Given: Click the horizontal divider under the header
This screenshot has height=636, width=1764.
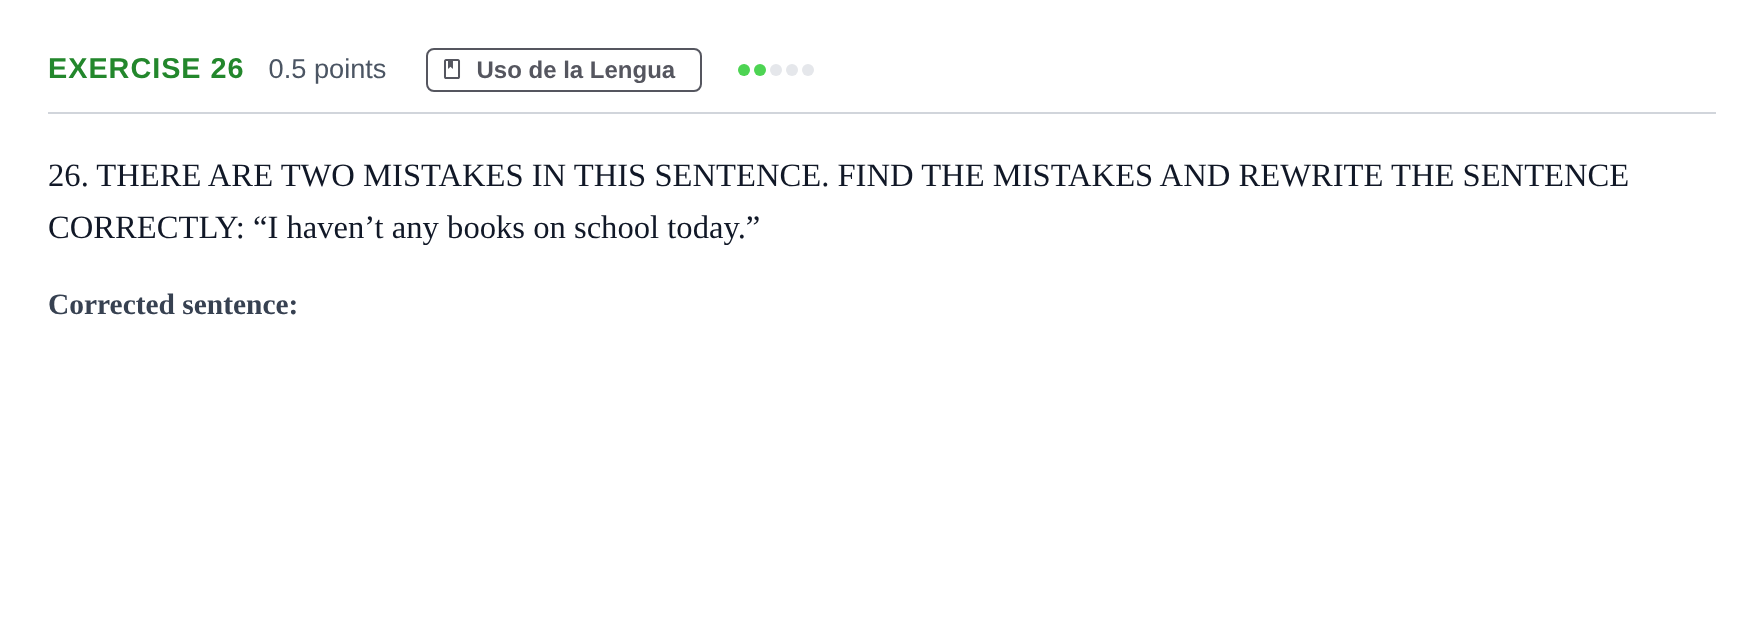Looking at the screenshot, I should click(x=882, y=113).
